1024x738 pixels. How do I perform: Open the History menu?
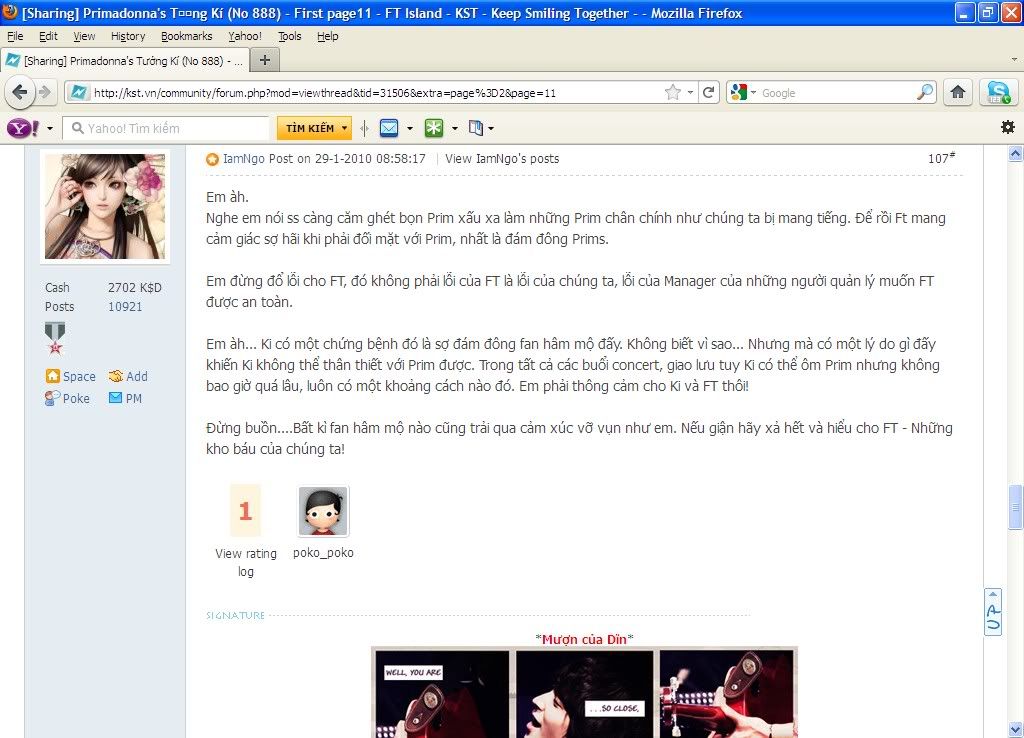[x=128, y=36]
